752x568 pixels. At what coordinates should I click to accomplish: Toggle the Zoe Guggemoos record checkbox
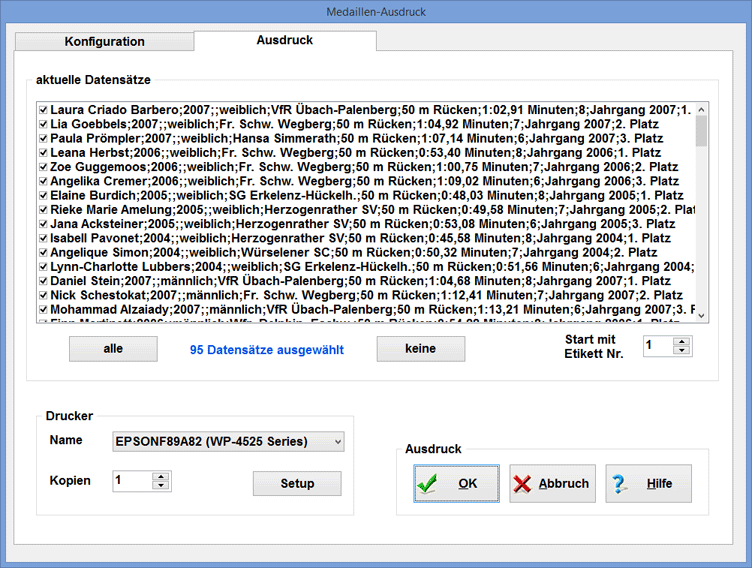[x=42, y=167]
